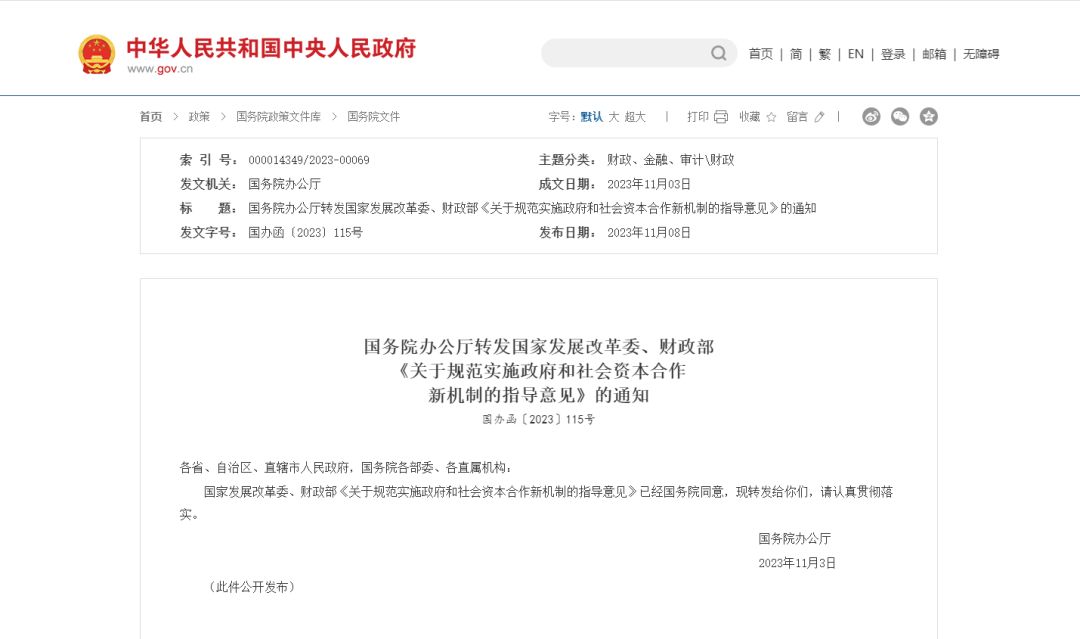Switch to 繁 traditional Chinese
The width and height of the screenshot is (1080, 639).
(824, 54)
